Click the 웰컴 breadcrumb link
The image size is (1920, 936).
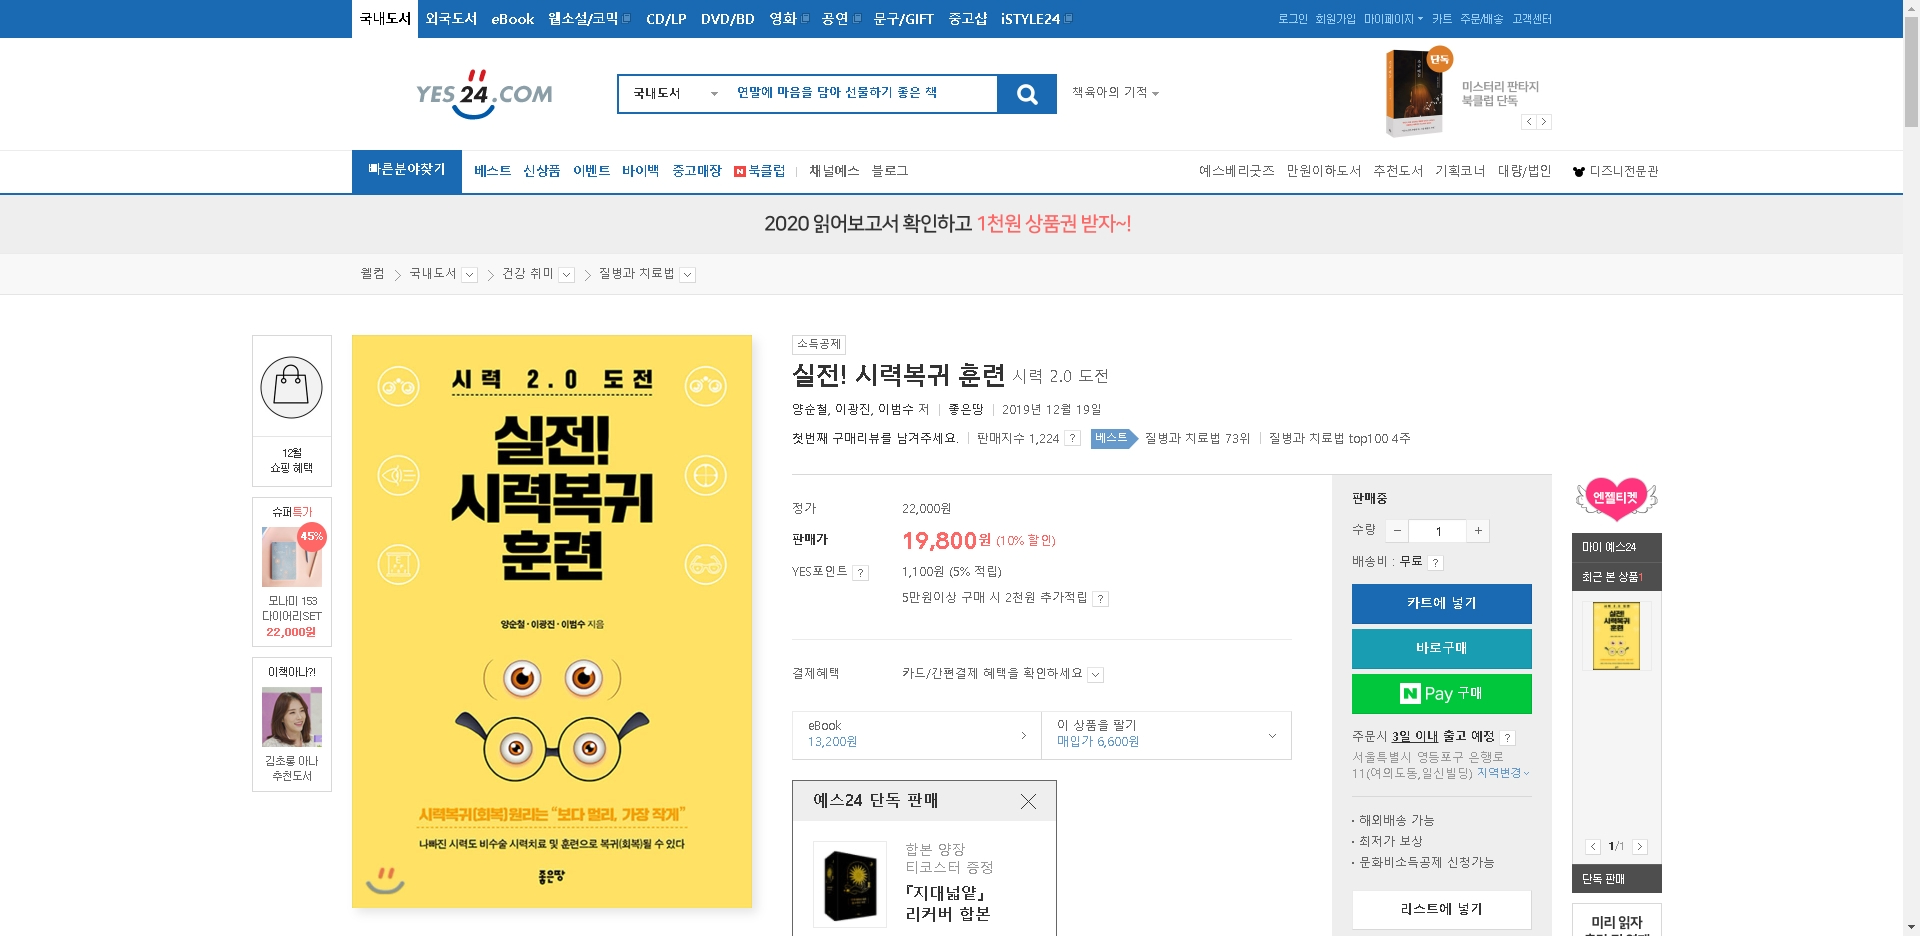click(372, 274)
